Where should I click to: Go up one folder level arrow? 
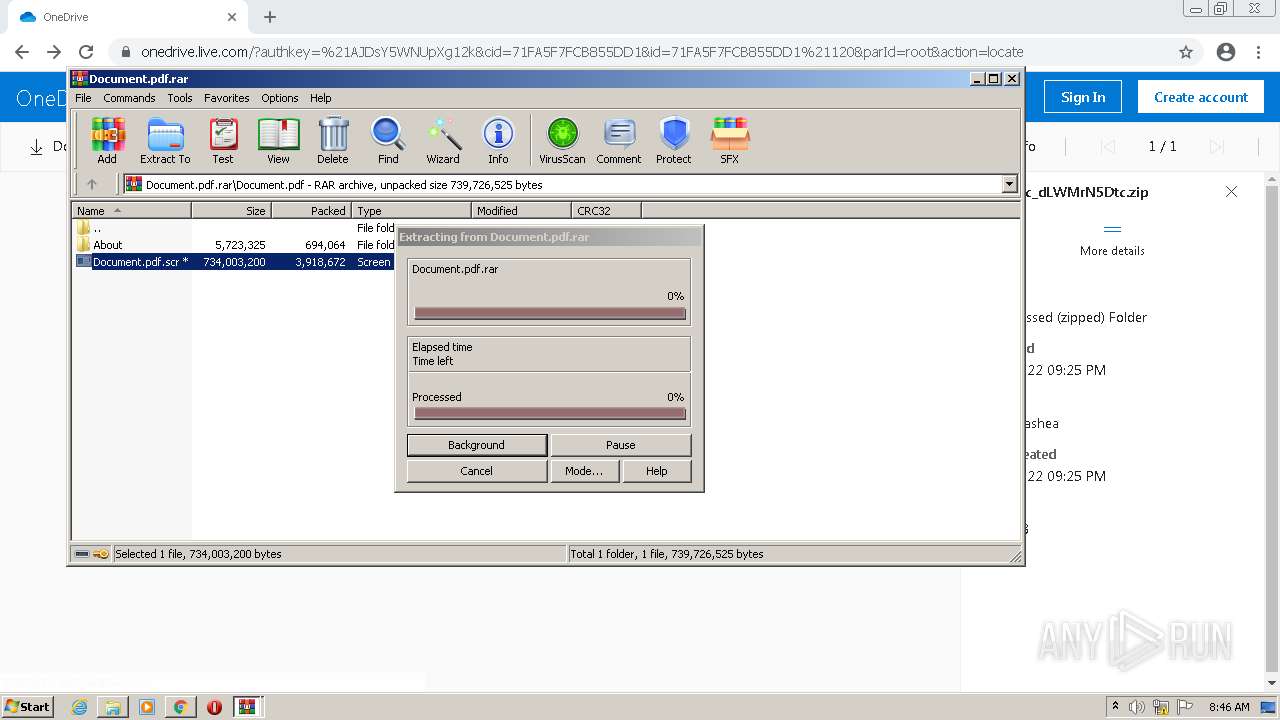(x=92, y=184)
